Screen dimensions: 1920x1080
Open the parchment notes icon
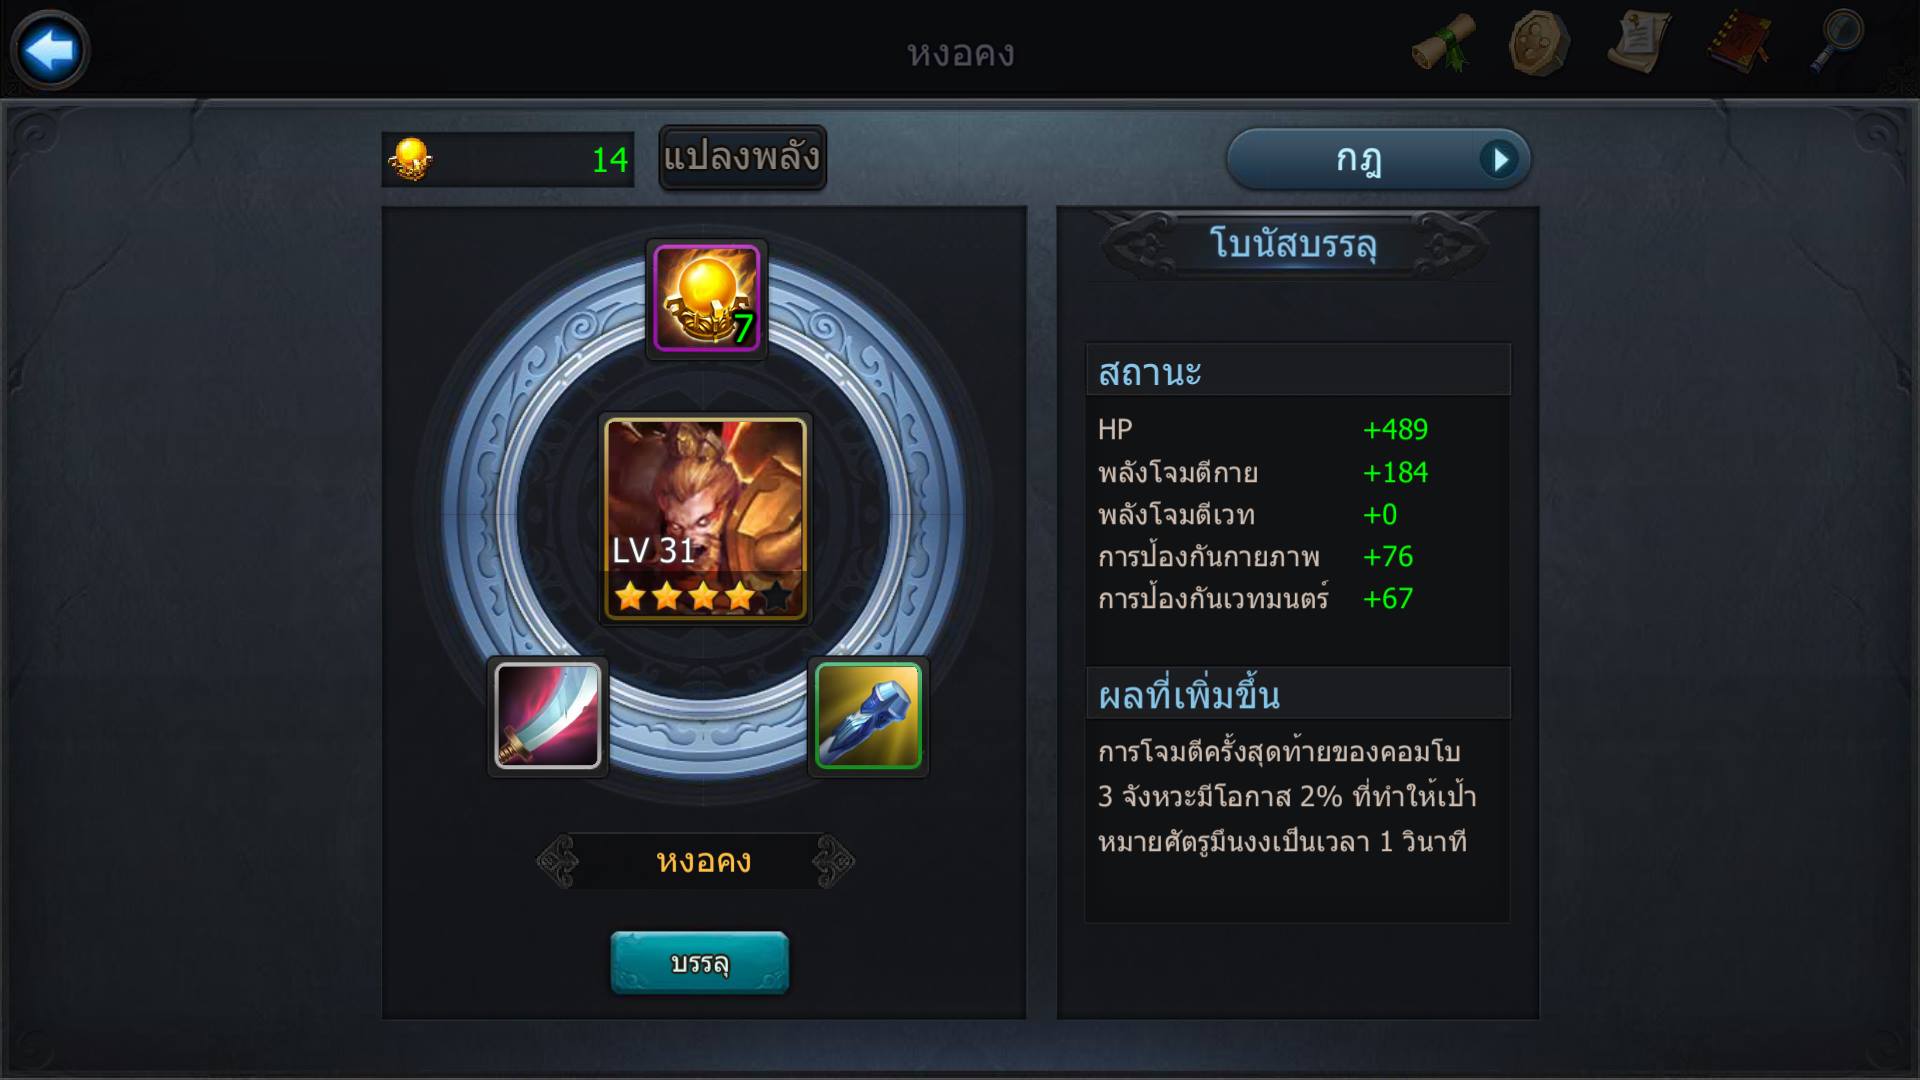pyautogui.click(x=1638, y=44)
